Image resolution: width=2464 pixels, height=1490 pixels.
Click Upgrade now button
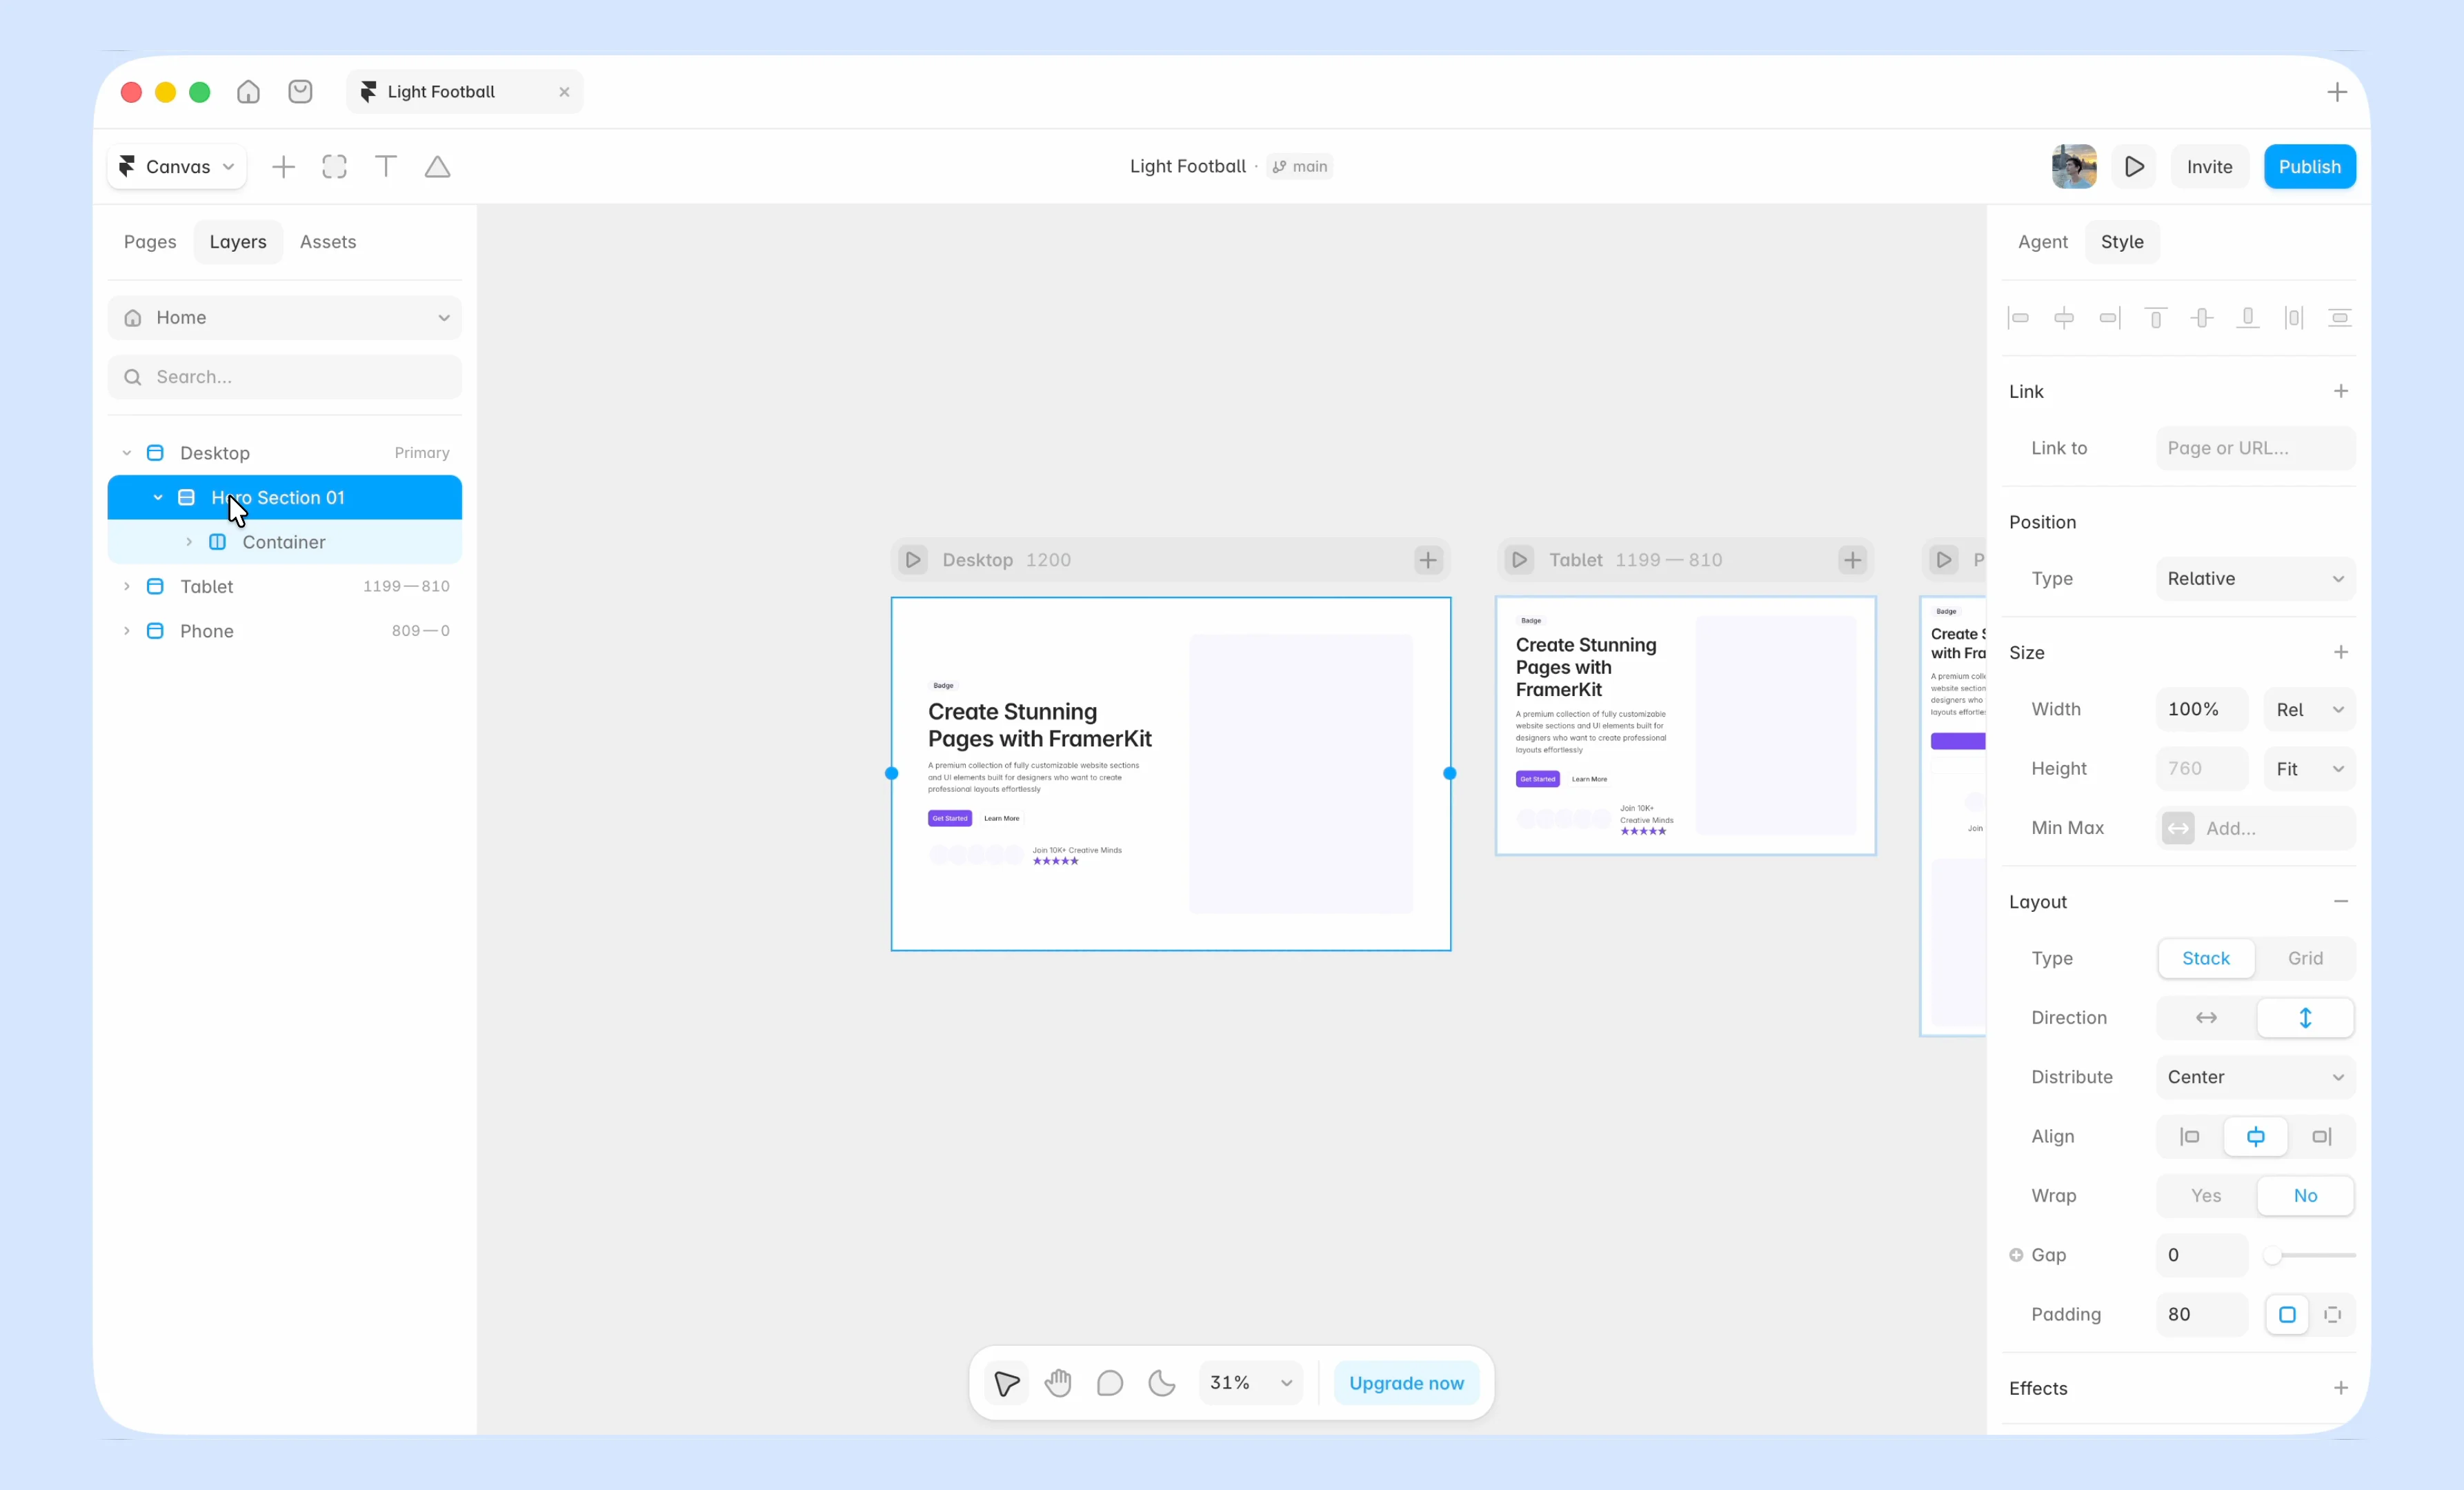tap(1406, 1383)
